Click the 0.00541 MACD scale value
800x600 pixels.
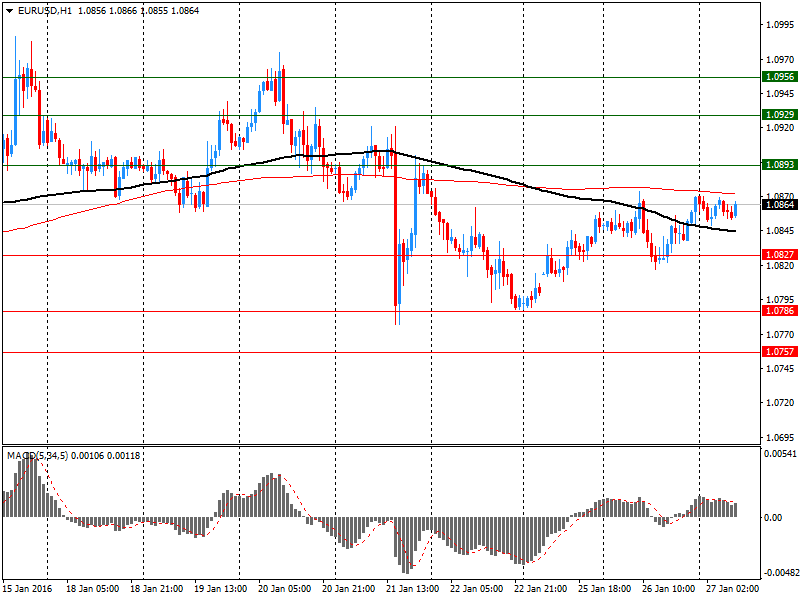coord(780,455)
